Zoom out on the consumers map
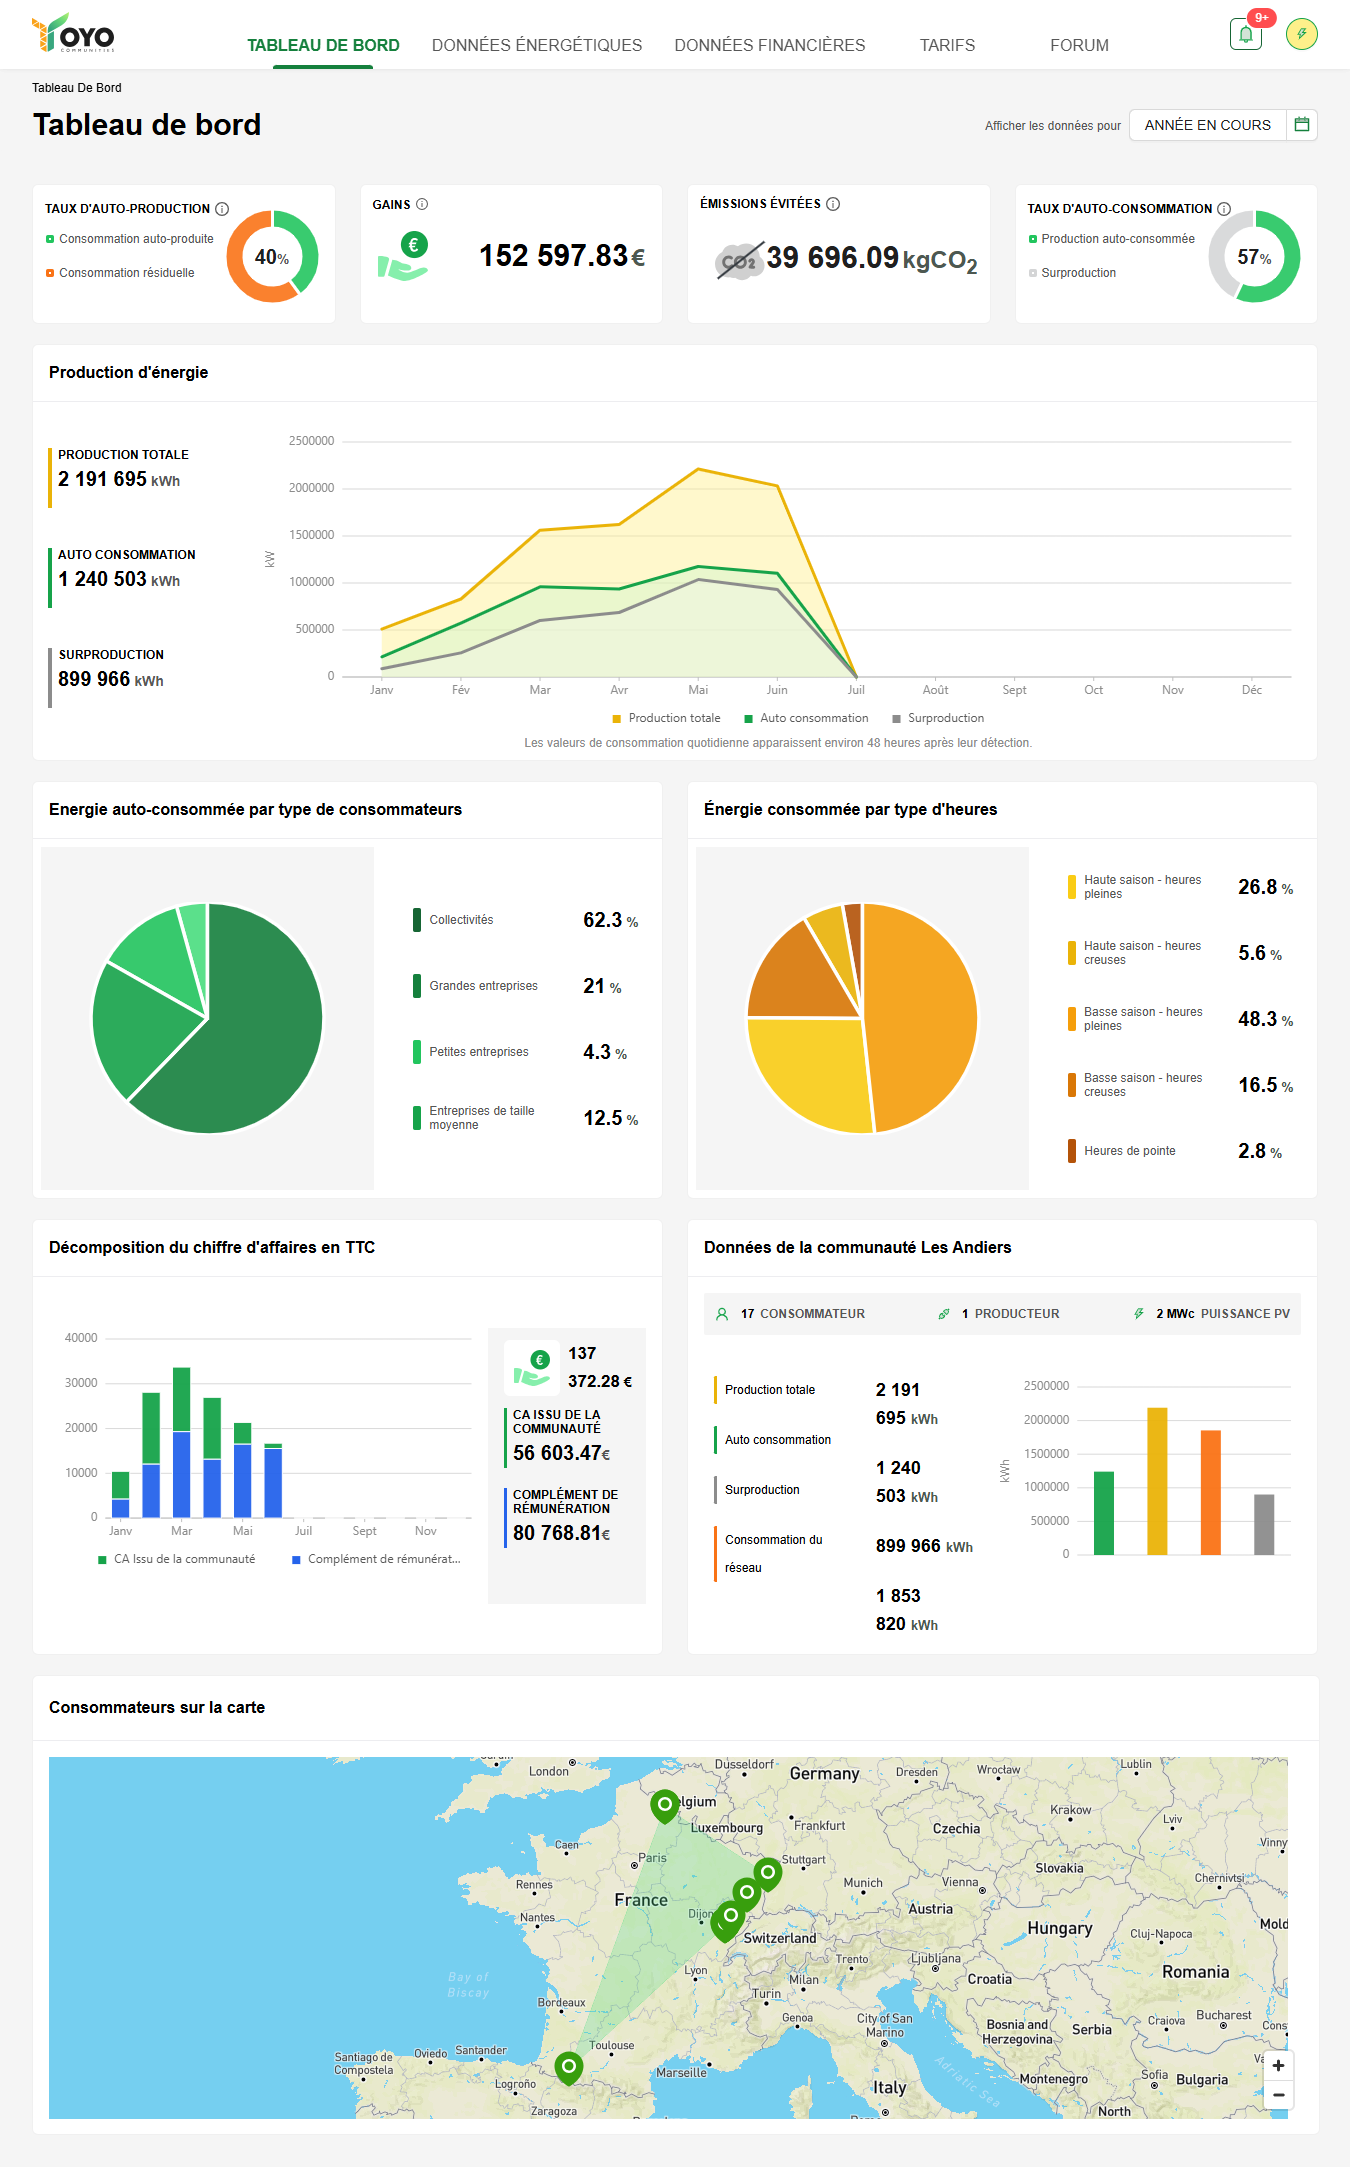The image size is (1350, 2167). click(1278, 2094)
